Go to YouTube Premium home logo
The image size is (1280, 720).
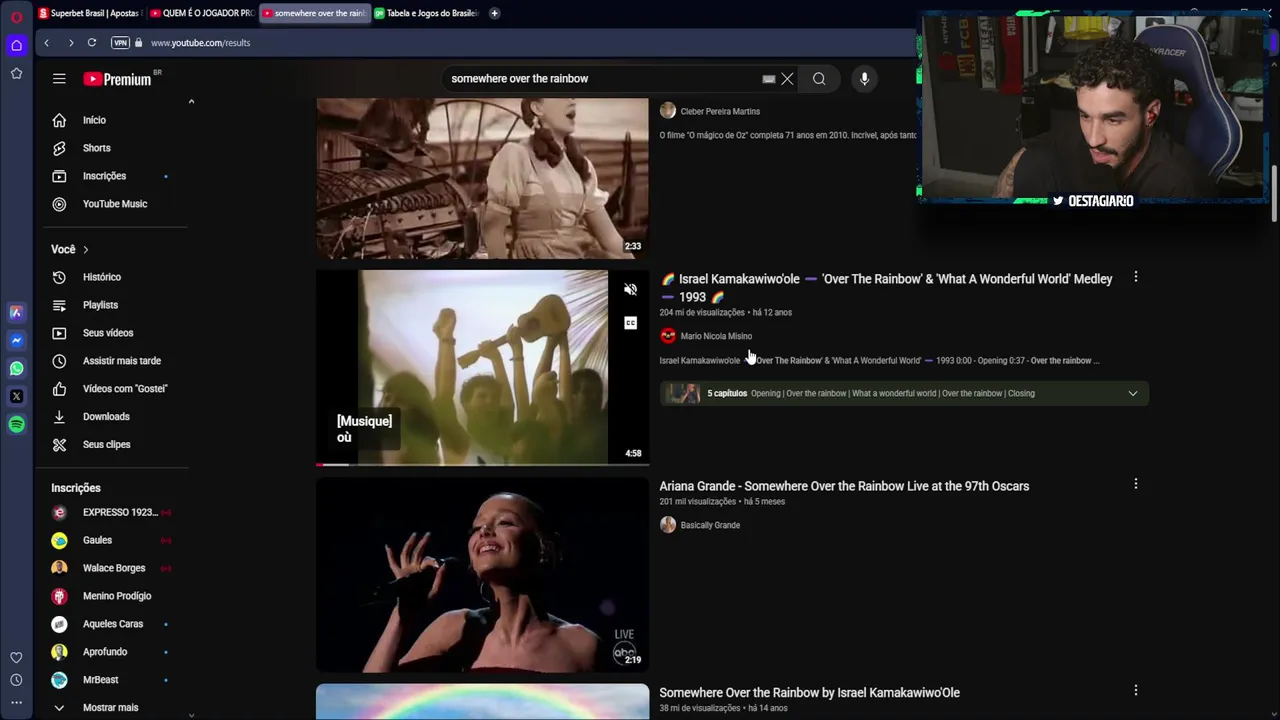tap(118, 79)
